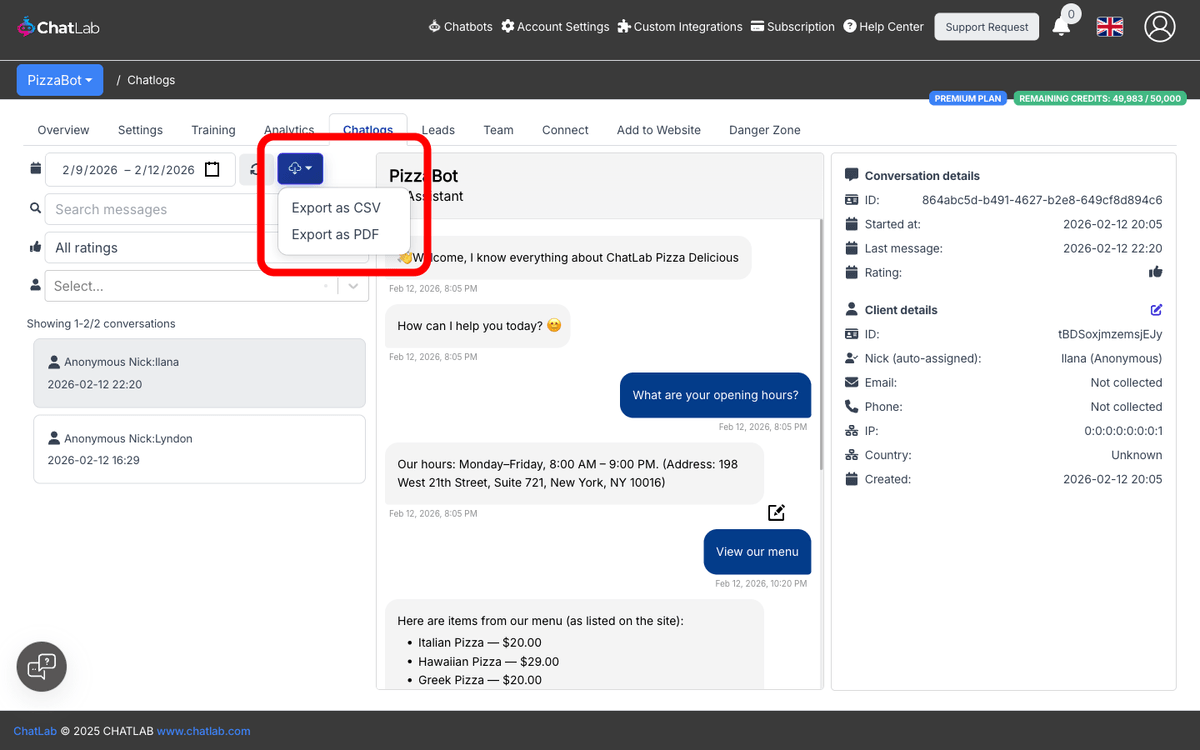This screenshot has height=750, width=1200.
Task: Change language via the UK flag icon
Action: [1109, 27]
